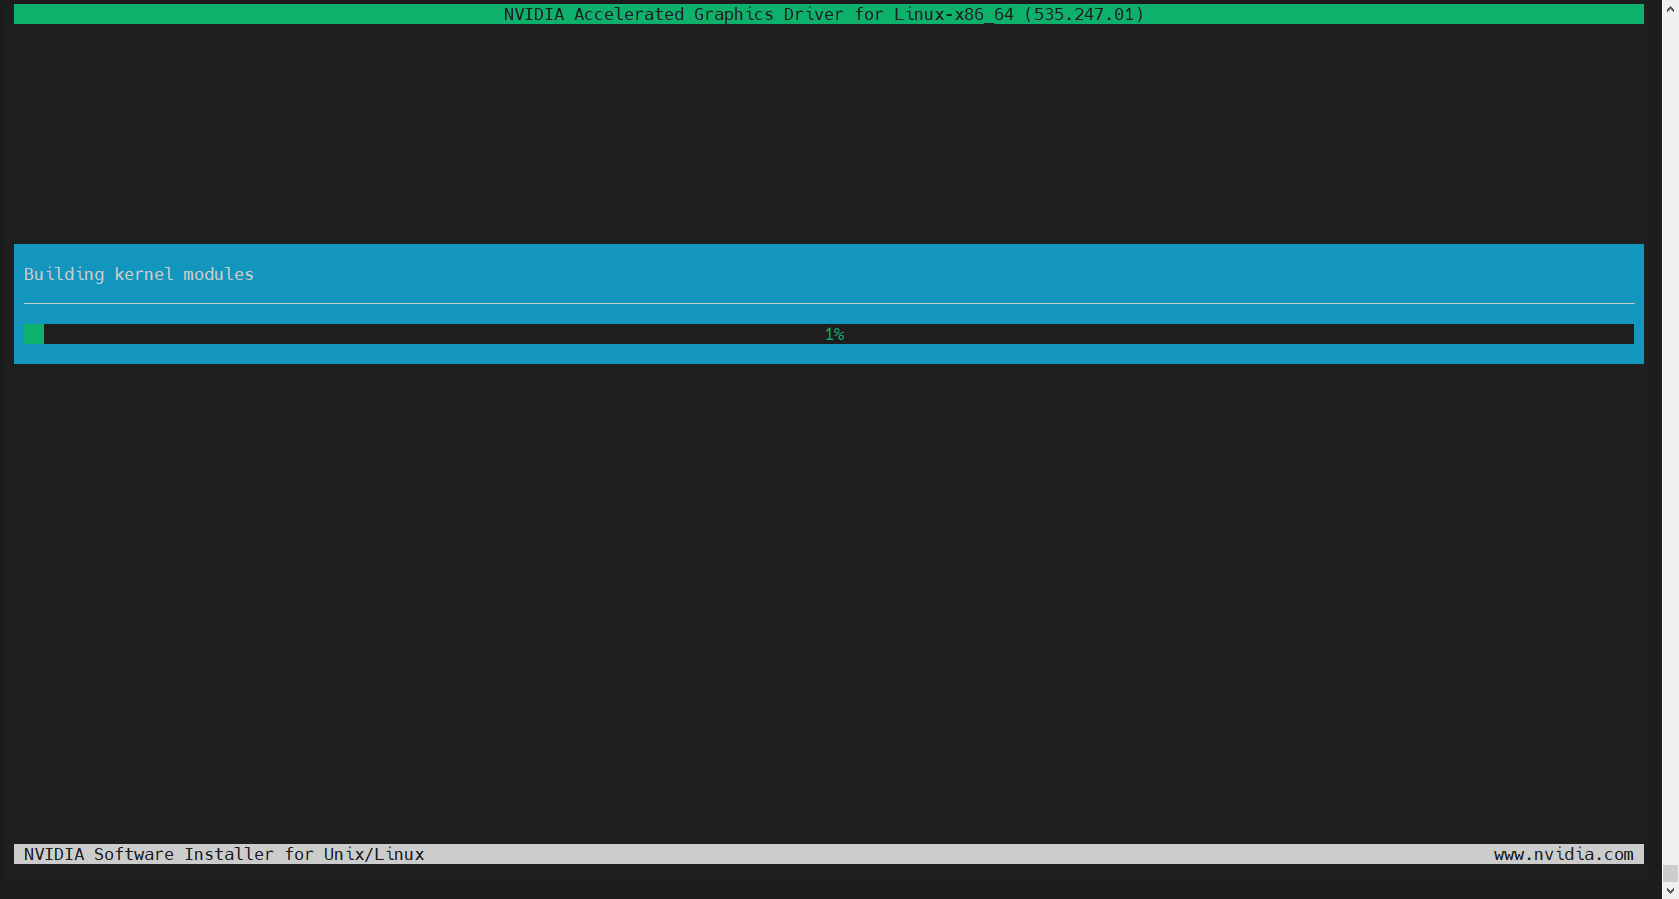
Task: Click "Unix/Linux" in the footer bar
Action: (374, 854)
